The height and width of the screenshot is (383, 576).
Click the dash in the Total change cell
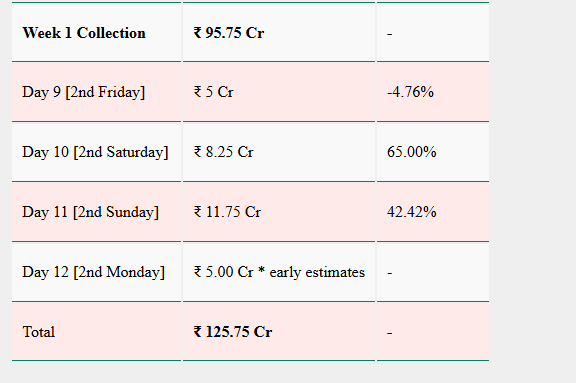click(389, 333)
